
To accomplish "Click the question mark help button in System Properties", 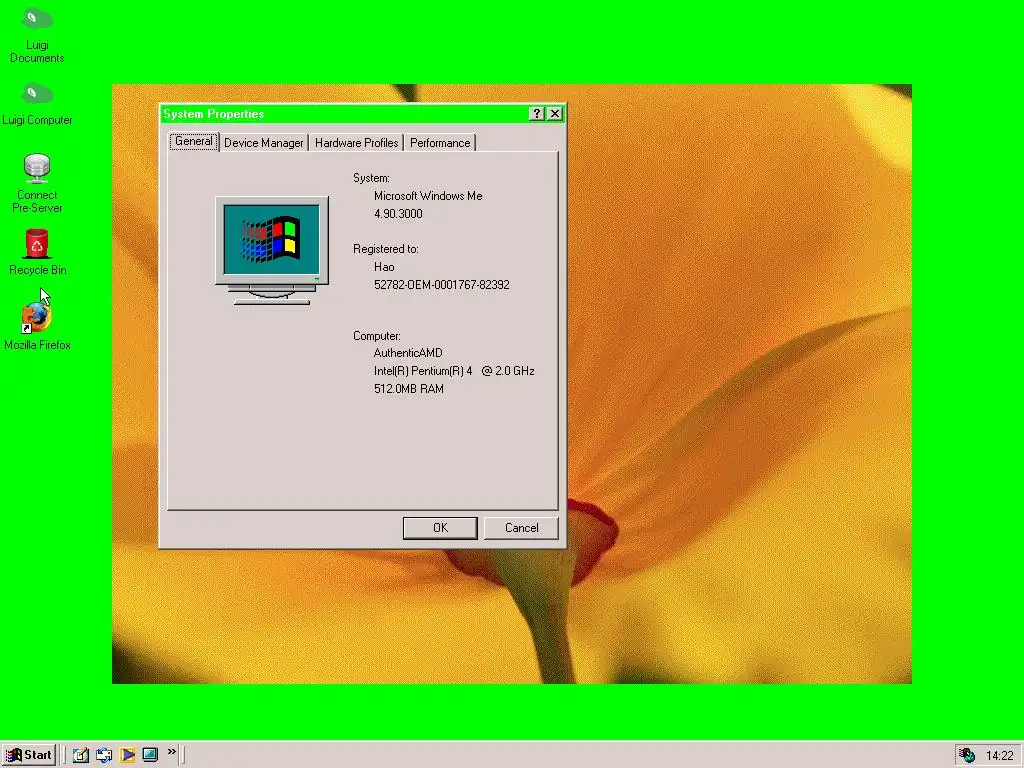I will click(536, 114).
